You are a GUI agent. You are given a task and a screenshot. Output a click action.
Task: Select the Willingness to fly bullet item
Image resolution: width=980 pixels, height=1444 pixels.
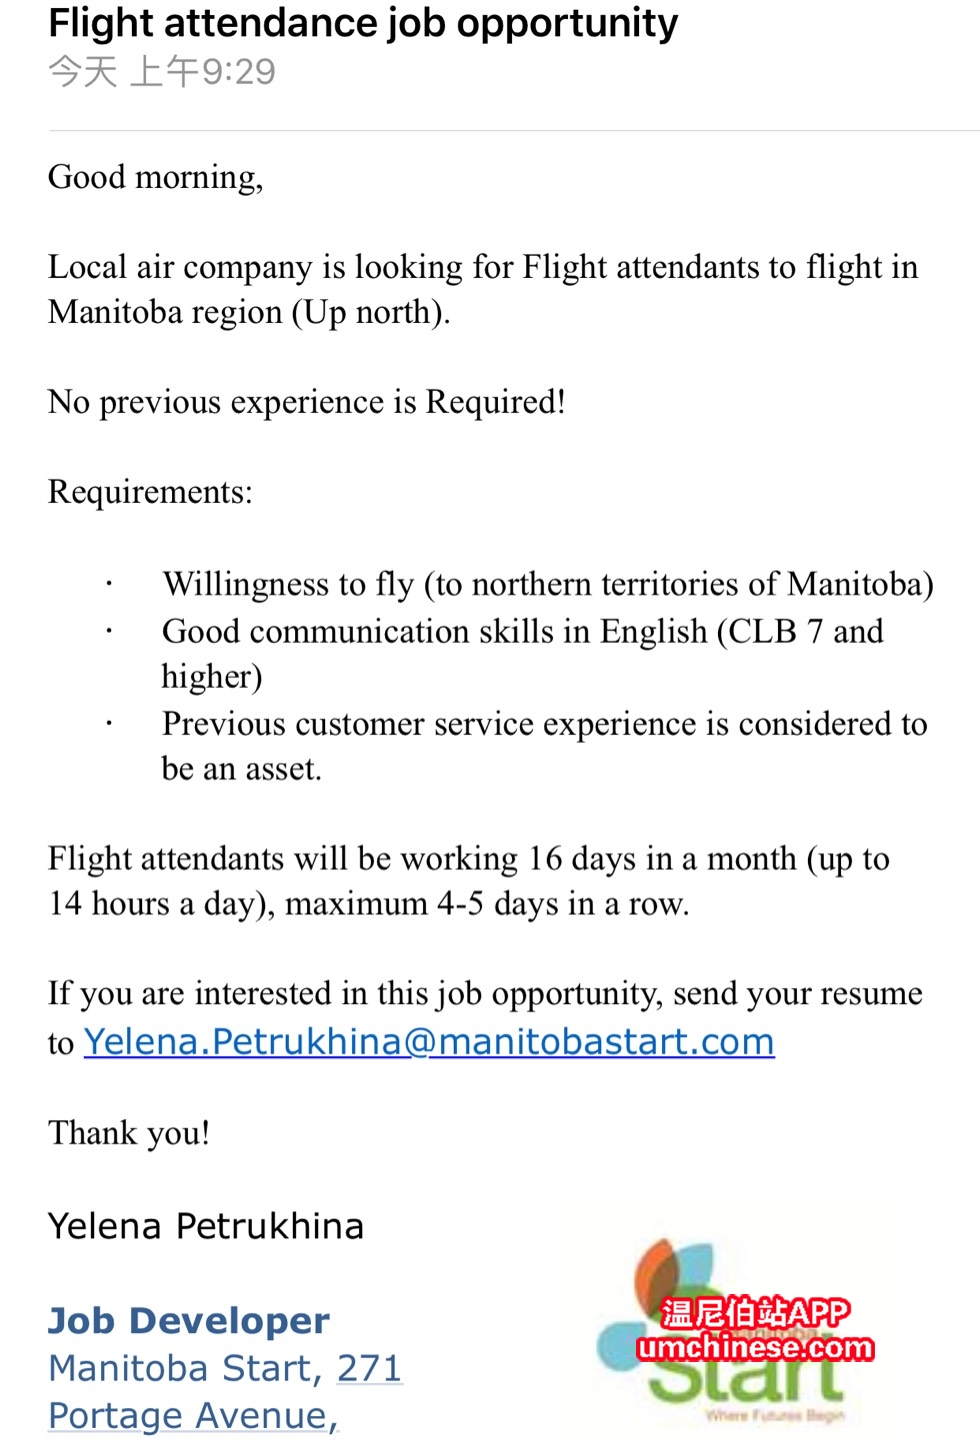(x=548, y=584)
